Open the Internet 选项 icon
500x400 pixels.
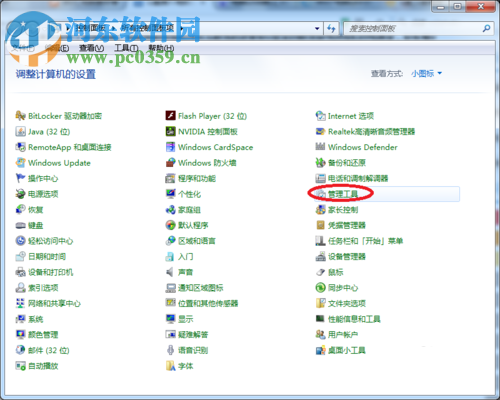pos(320,116)
